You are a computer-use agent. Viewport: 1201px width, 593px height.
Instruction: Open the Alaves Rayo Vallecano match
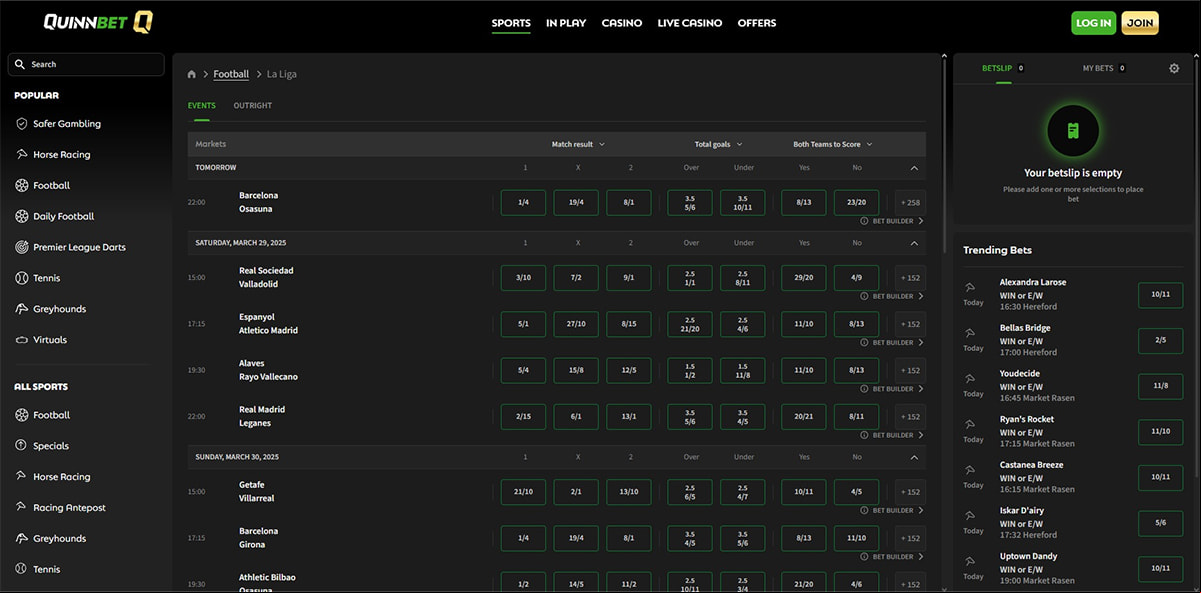[x=268, y=370]
